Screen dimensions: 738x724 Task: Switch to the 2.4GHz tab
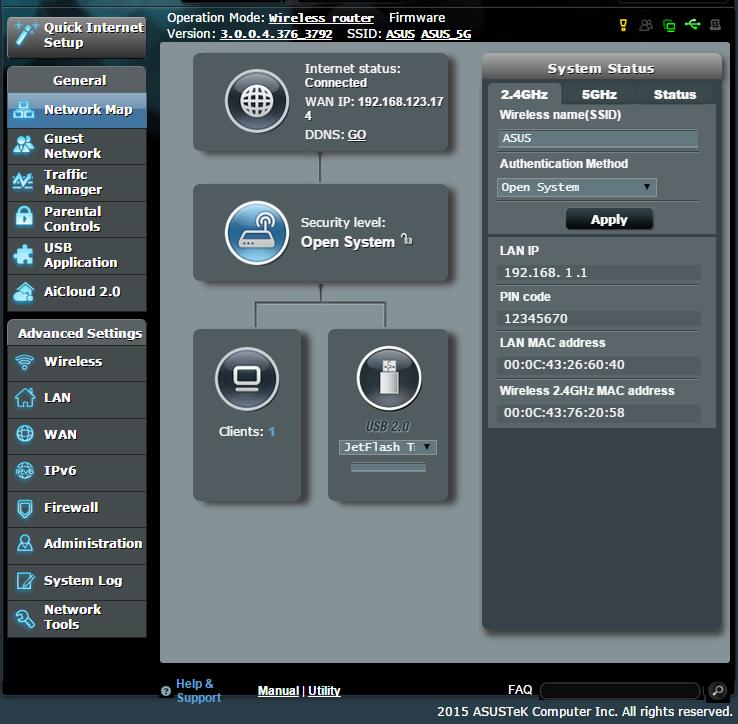[524, 94]
